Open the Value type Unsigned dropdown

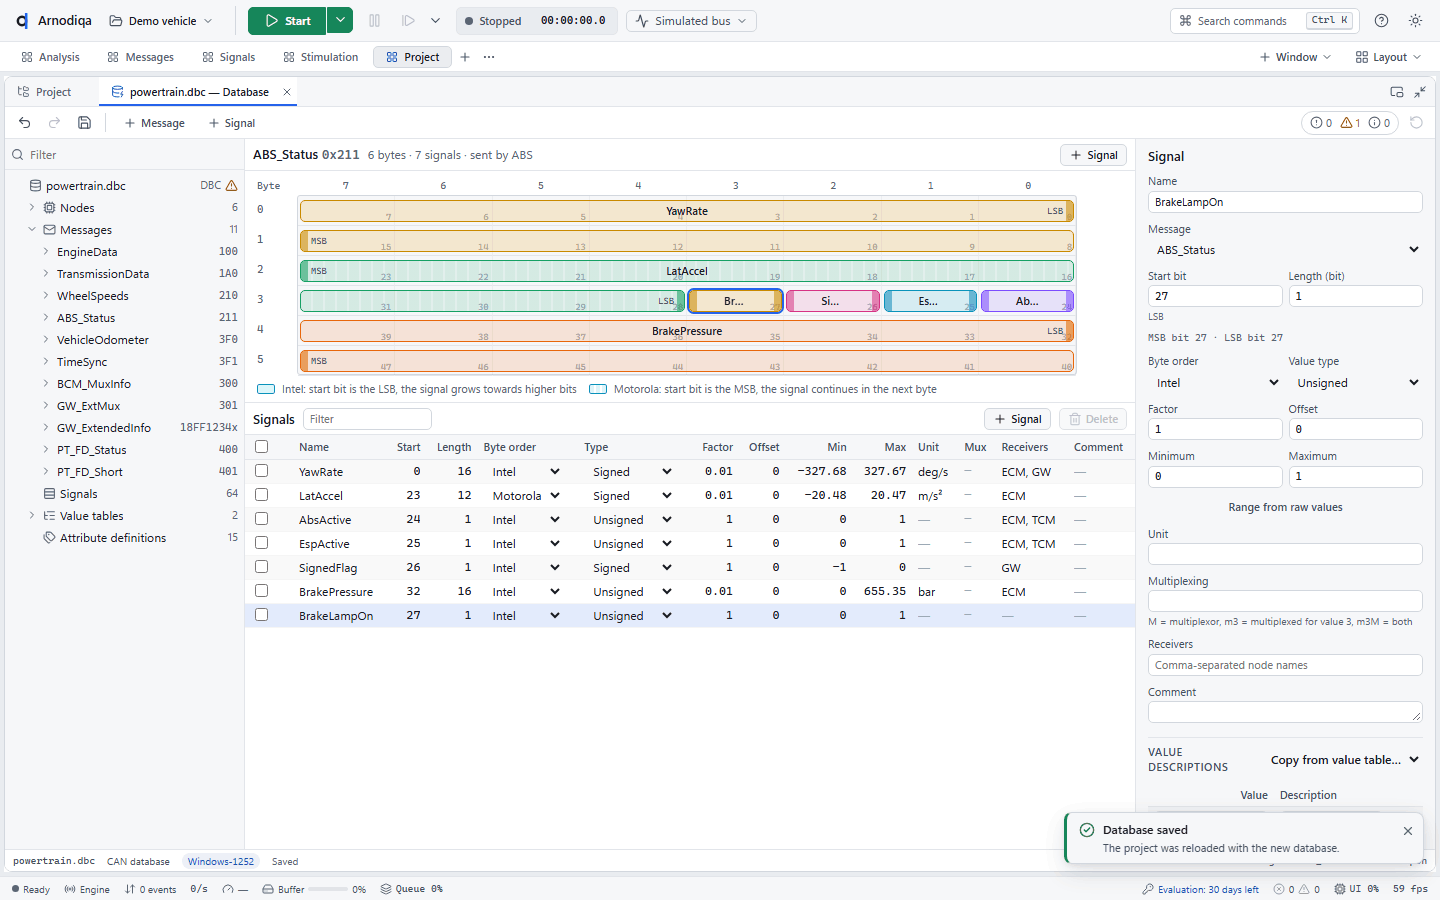[x=1355, y=383]
